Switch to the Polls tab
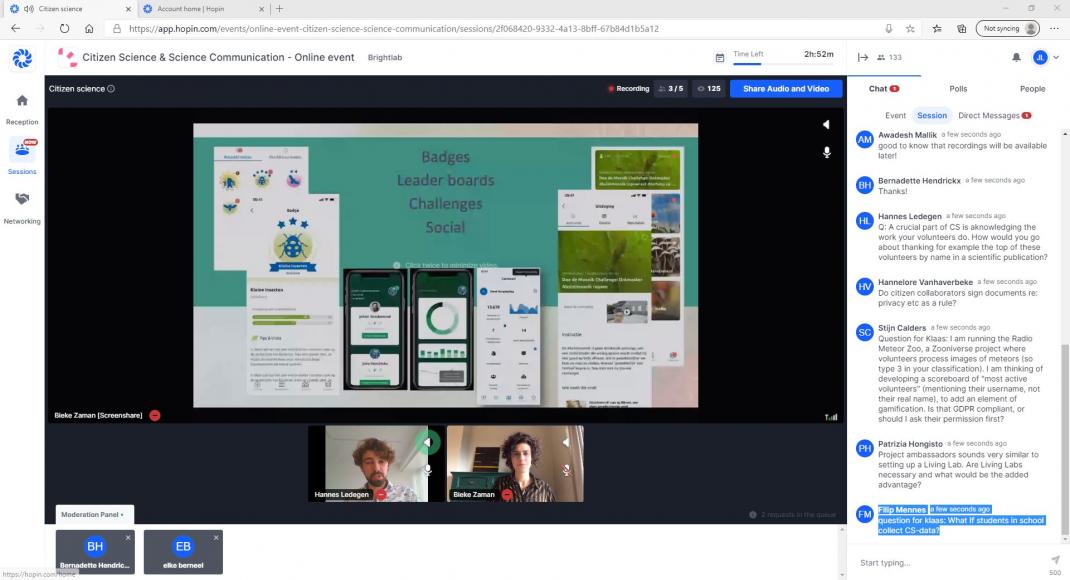This screenshot has width=1070, height=580. coord(958,89)
